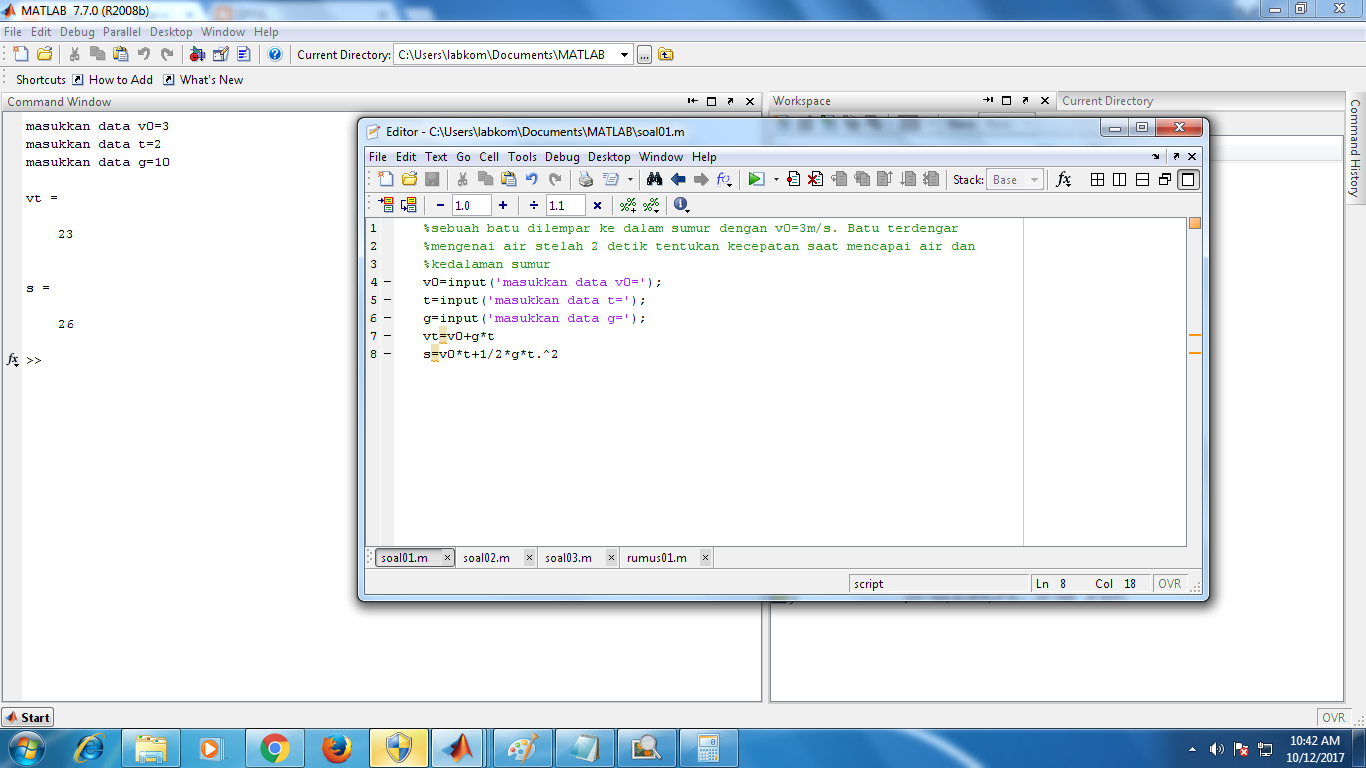This screenshot has height=768, width=1366.
Task: Expand the Editor print options dropdown arrow
Action: pos(630,180)
